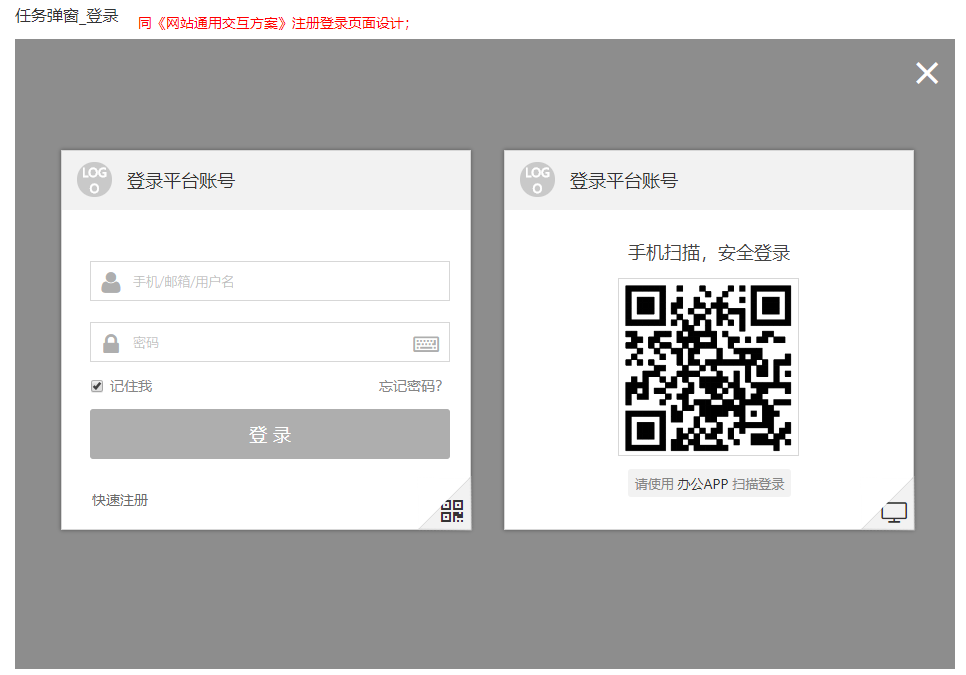Image resolution: width=966 pixels, height=675 pixels.
Task: Click the 手机扫描，安全登录 heading
Action: 708,253
